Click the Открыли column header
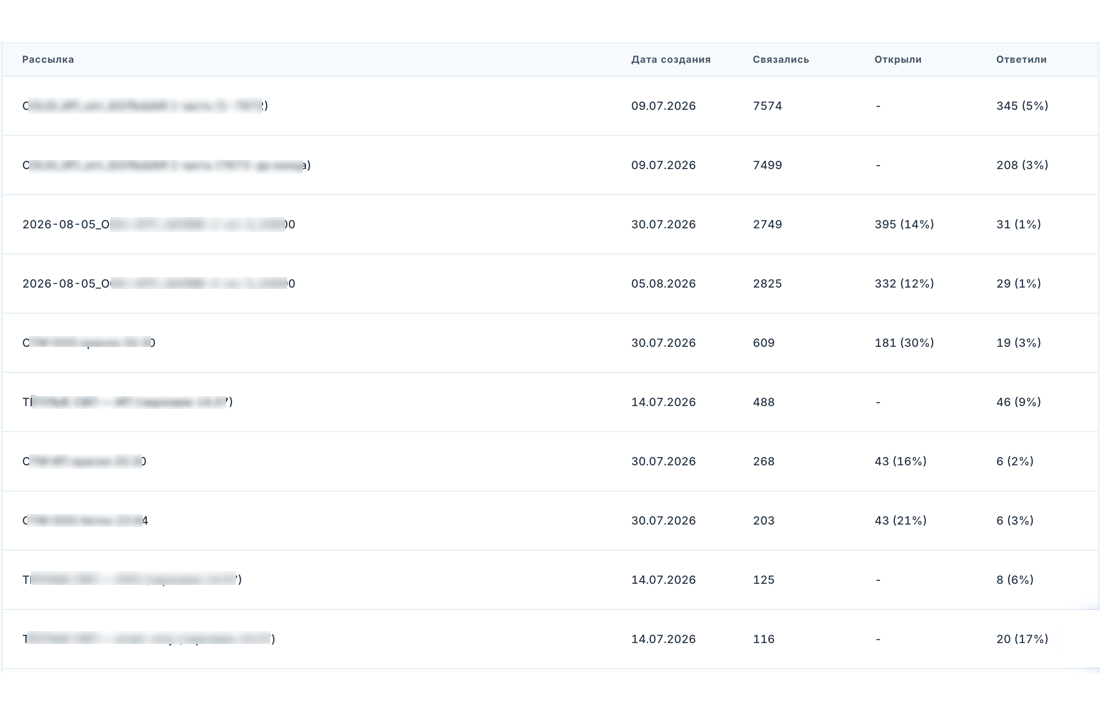 point(898,60)
